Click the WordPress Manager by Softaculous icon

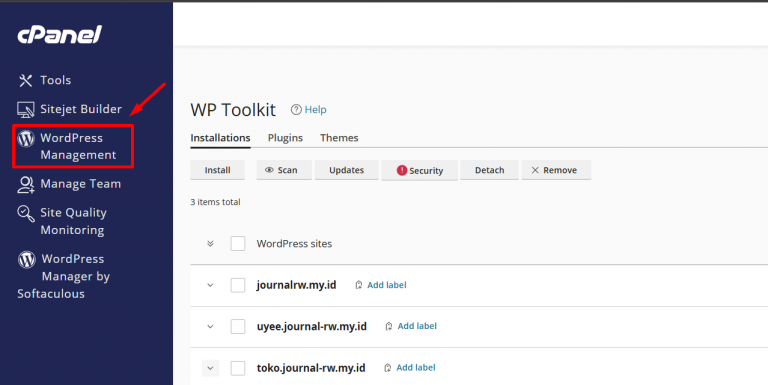pos(26,259)
